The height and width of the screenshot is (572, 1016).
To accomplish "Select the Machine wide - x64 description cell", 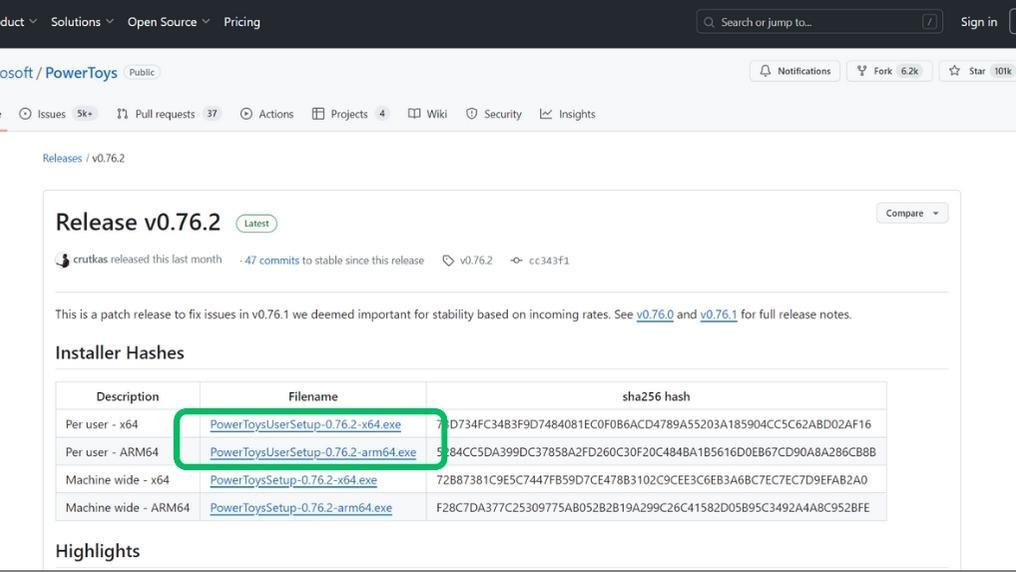I will tap(128, 480).
